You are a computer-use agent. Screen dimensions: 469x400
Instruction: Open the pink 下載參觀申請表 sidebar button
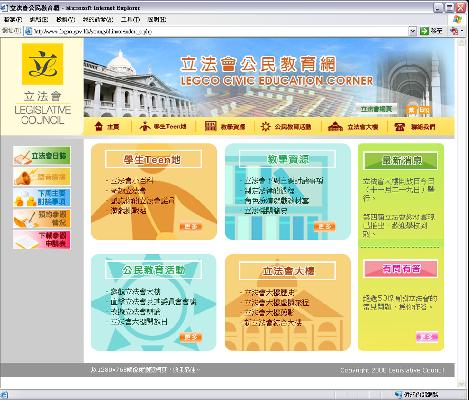coord(42,239)
